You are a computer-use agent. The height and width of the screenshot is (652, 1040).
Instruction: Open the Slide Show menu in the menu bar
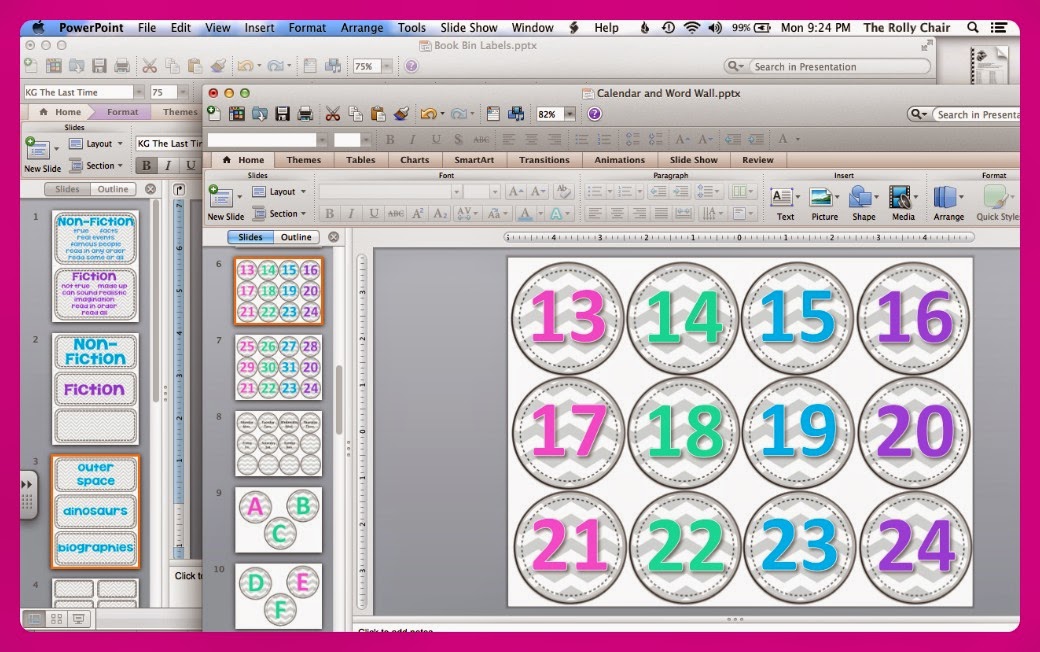pos(468,27)
